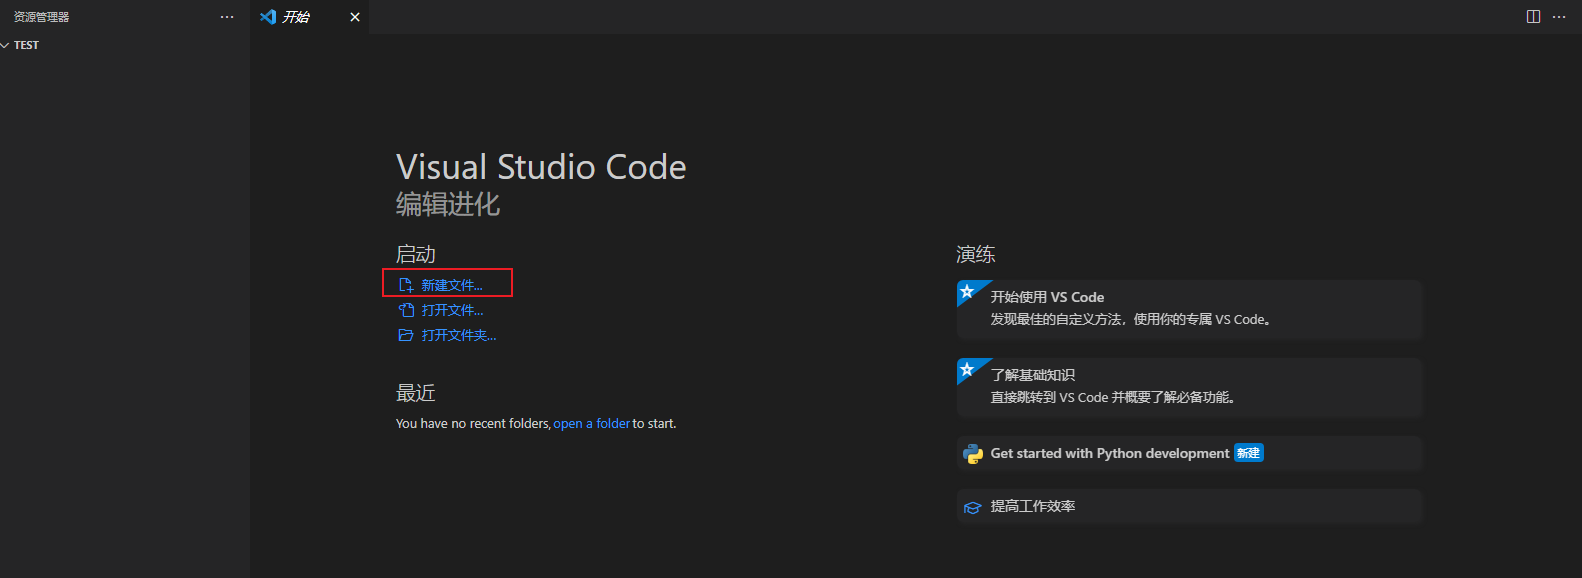Click the 演练 section heading
Image resolution: width=1582 pixels, height=578 pixels.
click(x=976, y=254)
